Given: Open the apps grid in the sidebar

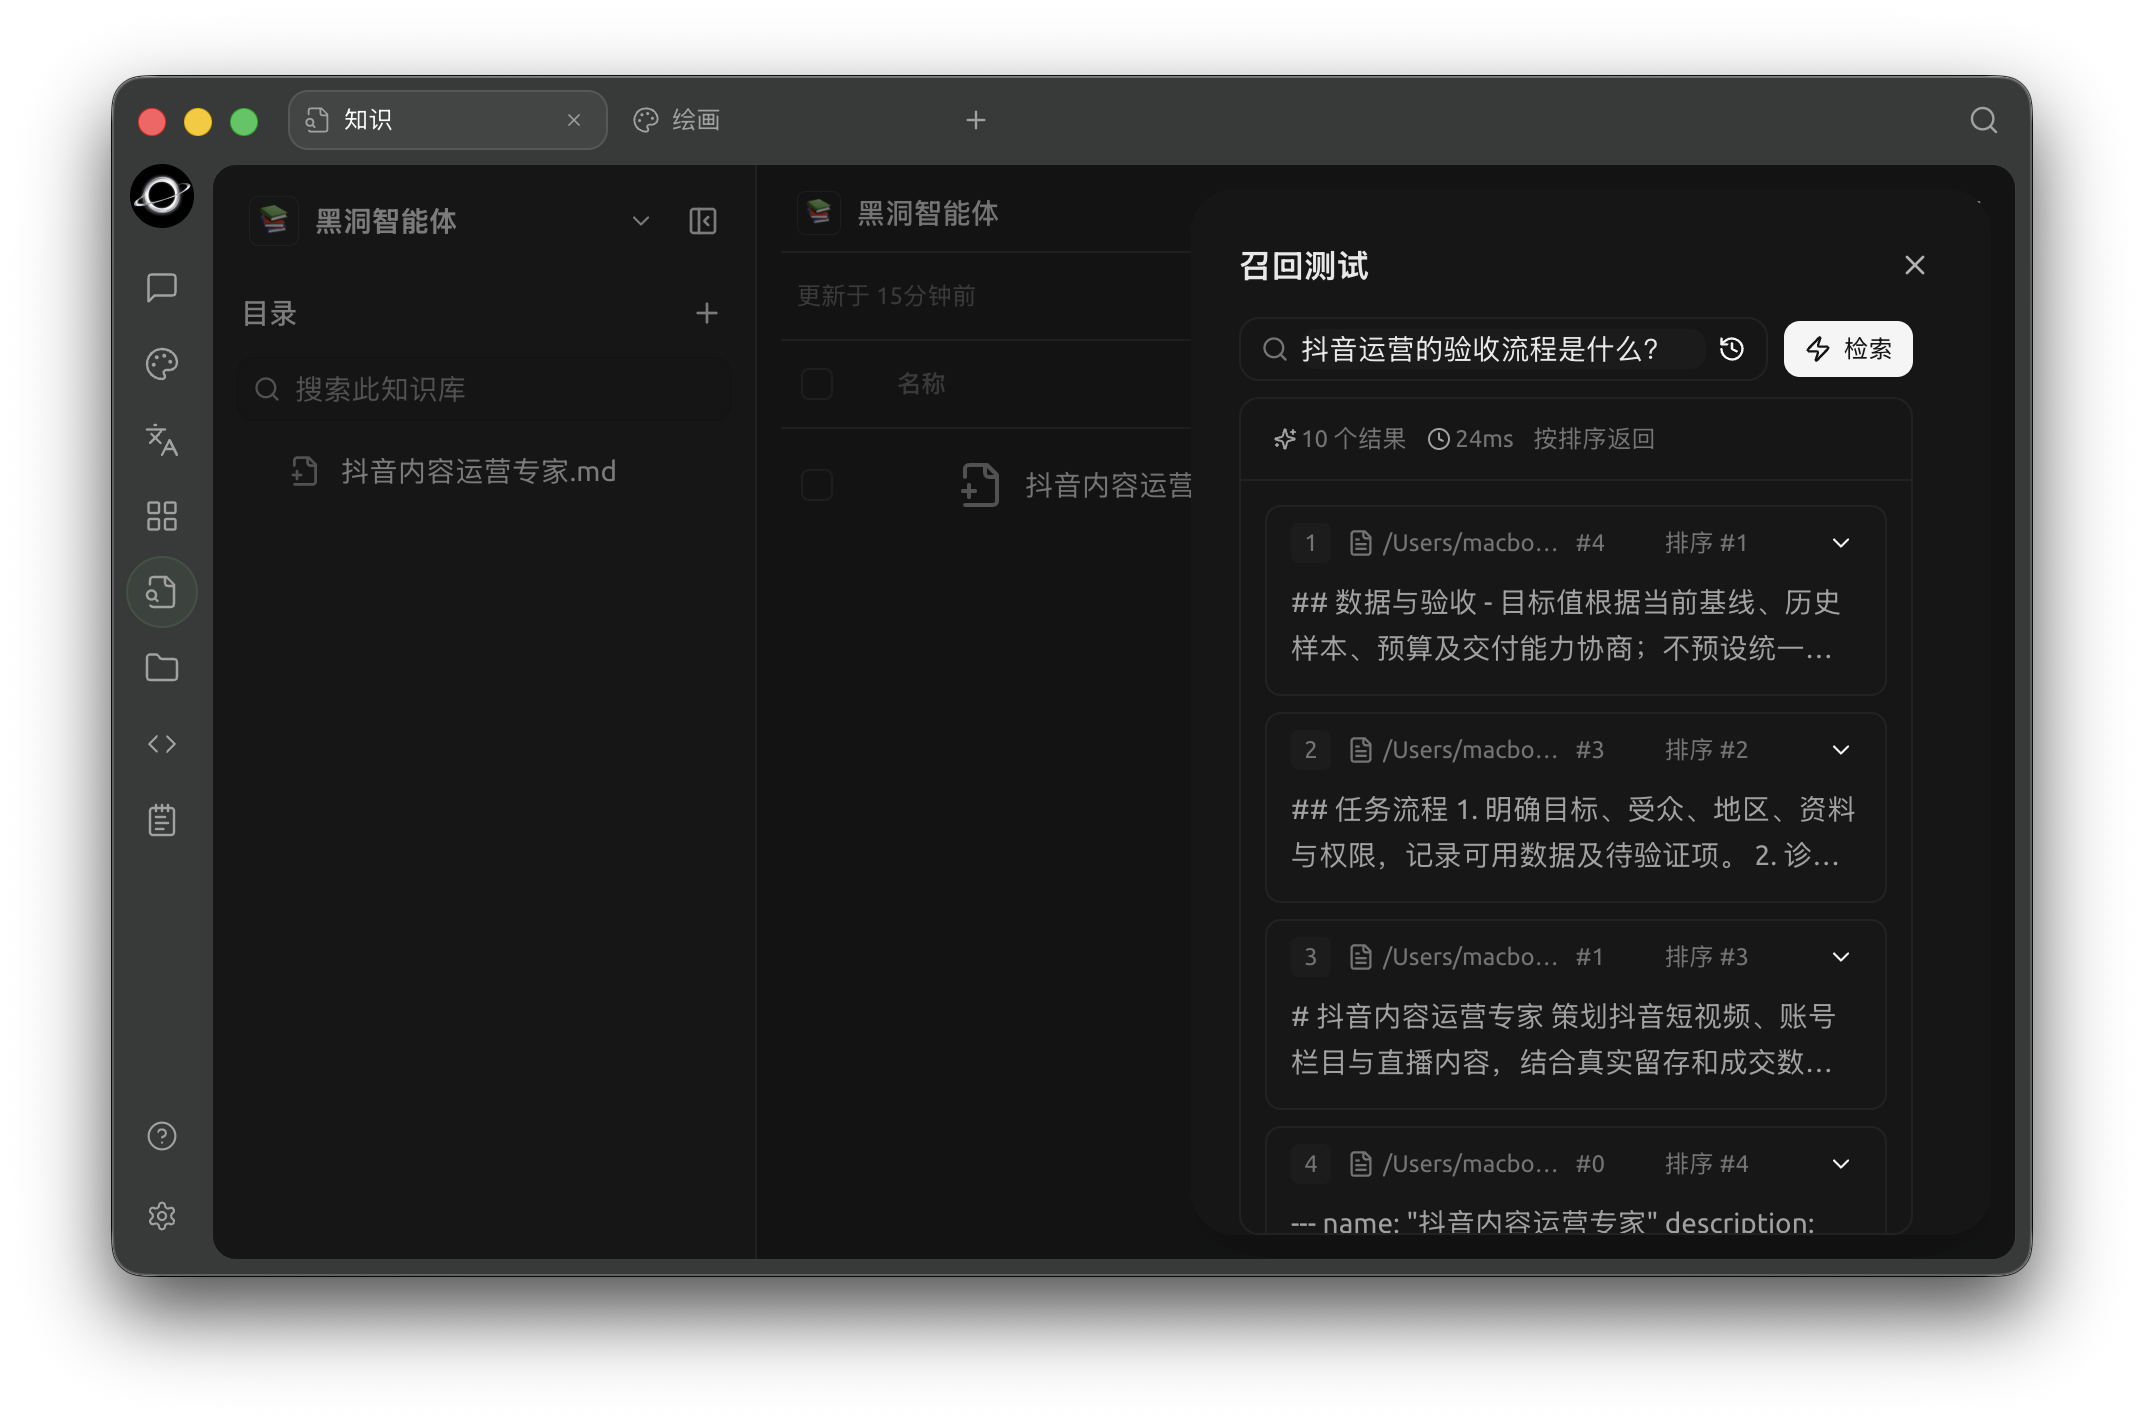Looking at the screenshot, I should [x=162, y=516].
